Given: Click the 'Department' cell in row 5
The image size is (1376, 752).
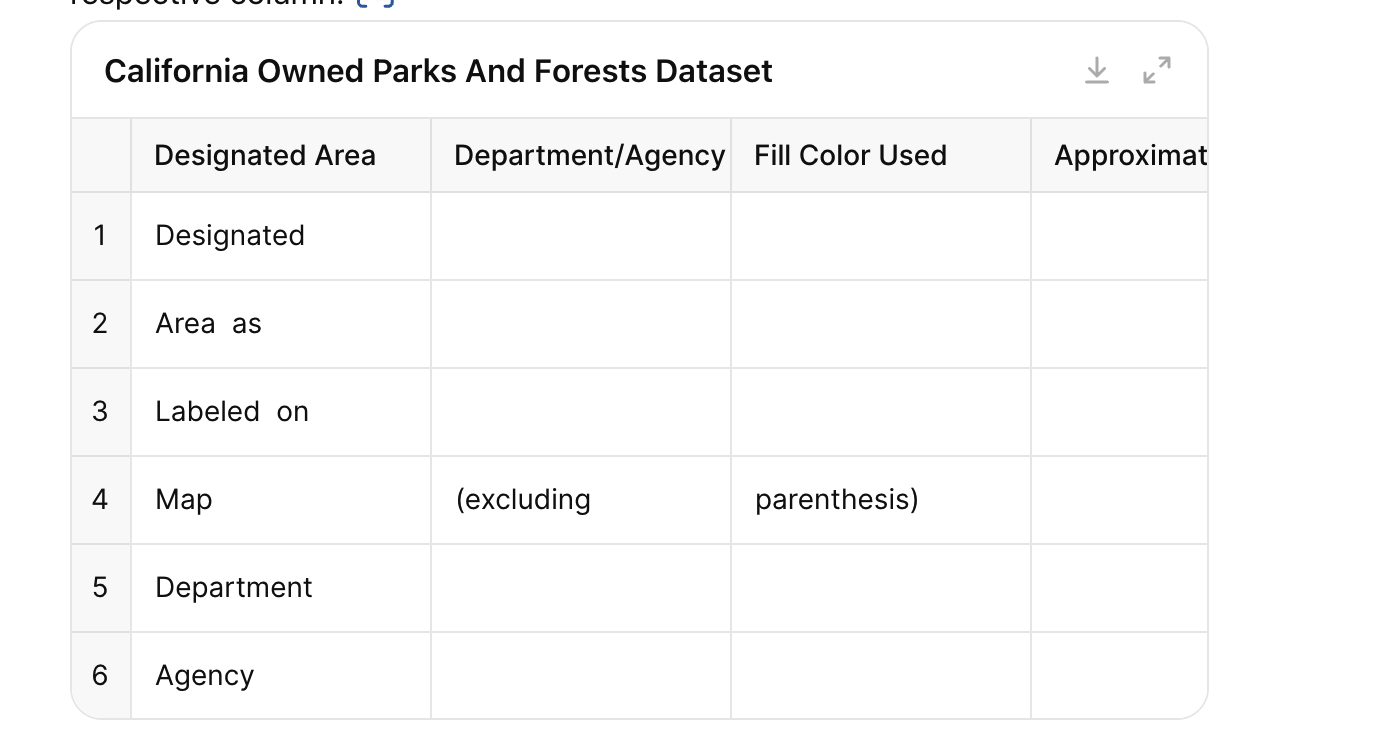Looking at the screenshot, I should click(281, 588).
